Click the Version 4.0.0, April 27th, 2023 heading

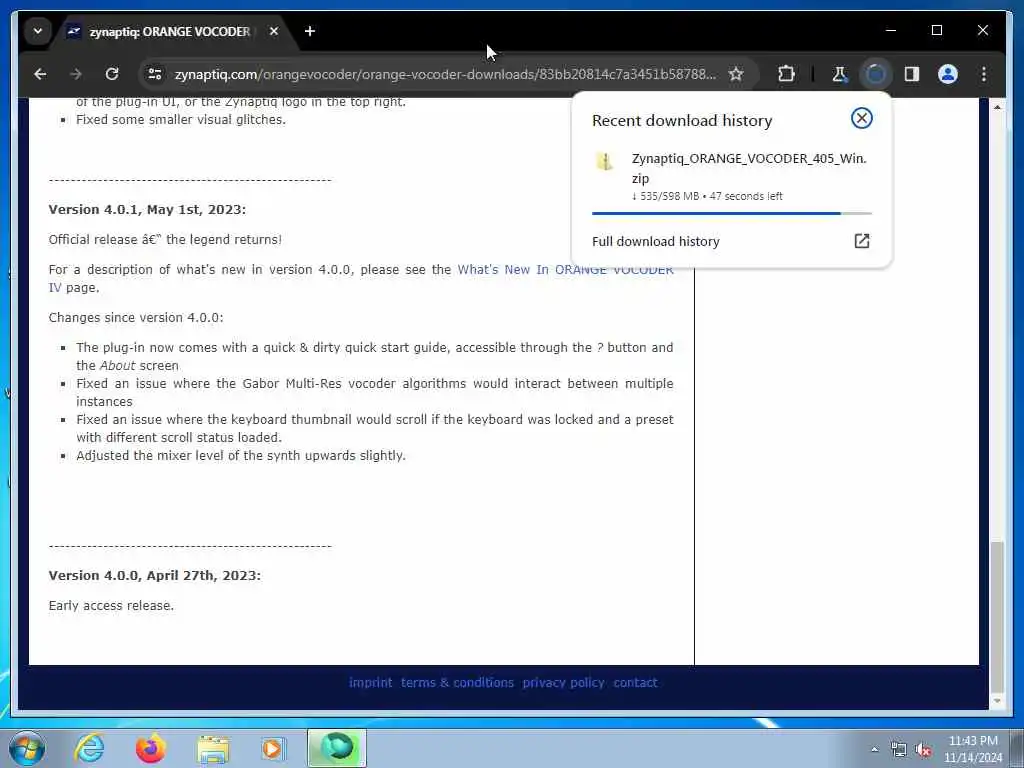pos(154,575)
